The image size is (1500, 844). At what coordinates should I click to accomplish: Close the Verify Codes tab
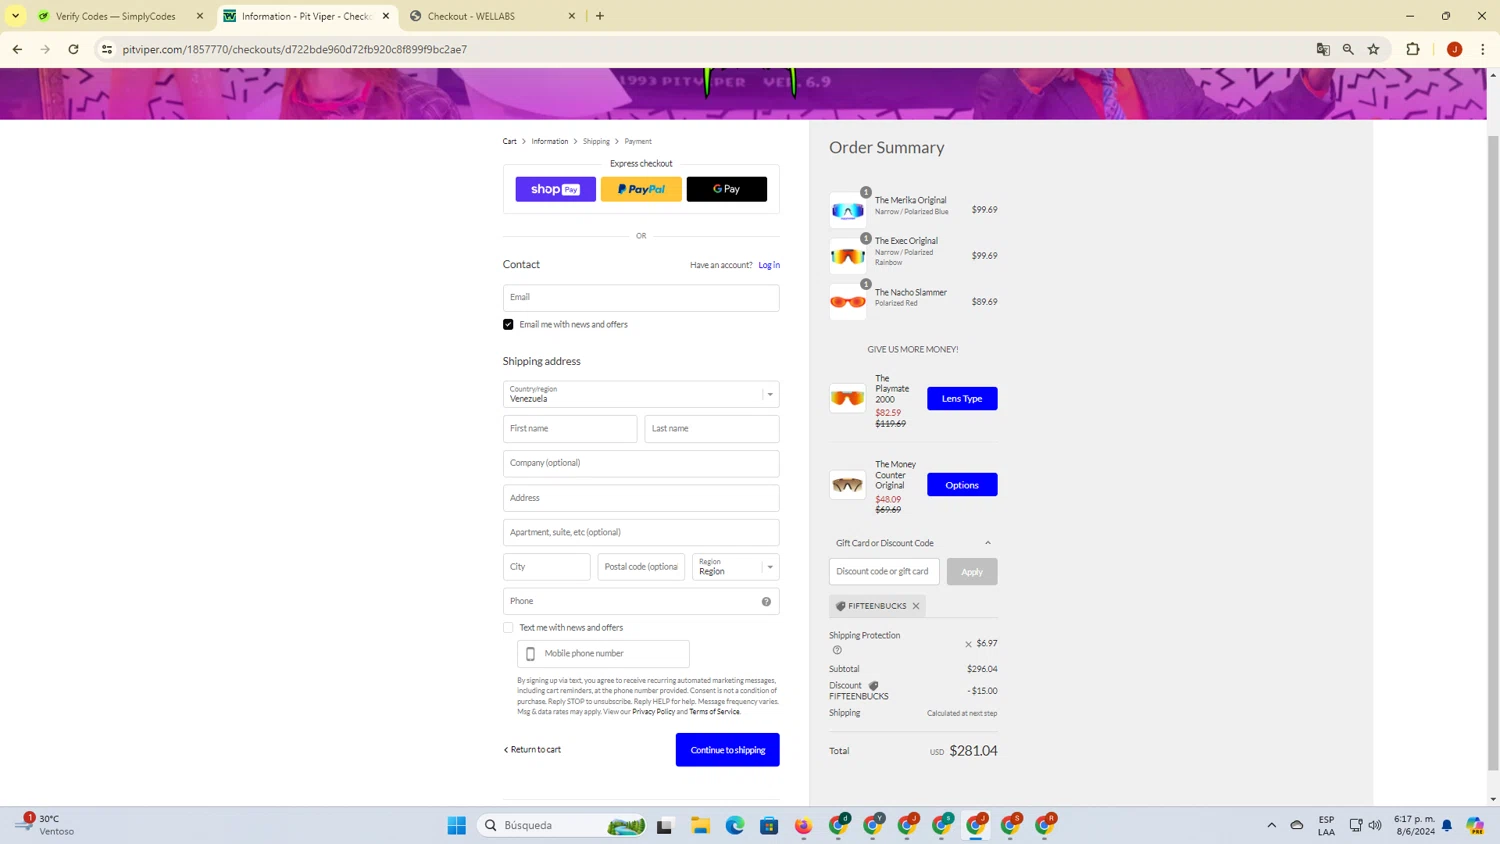(x=200, y=16)
